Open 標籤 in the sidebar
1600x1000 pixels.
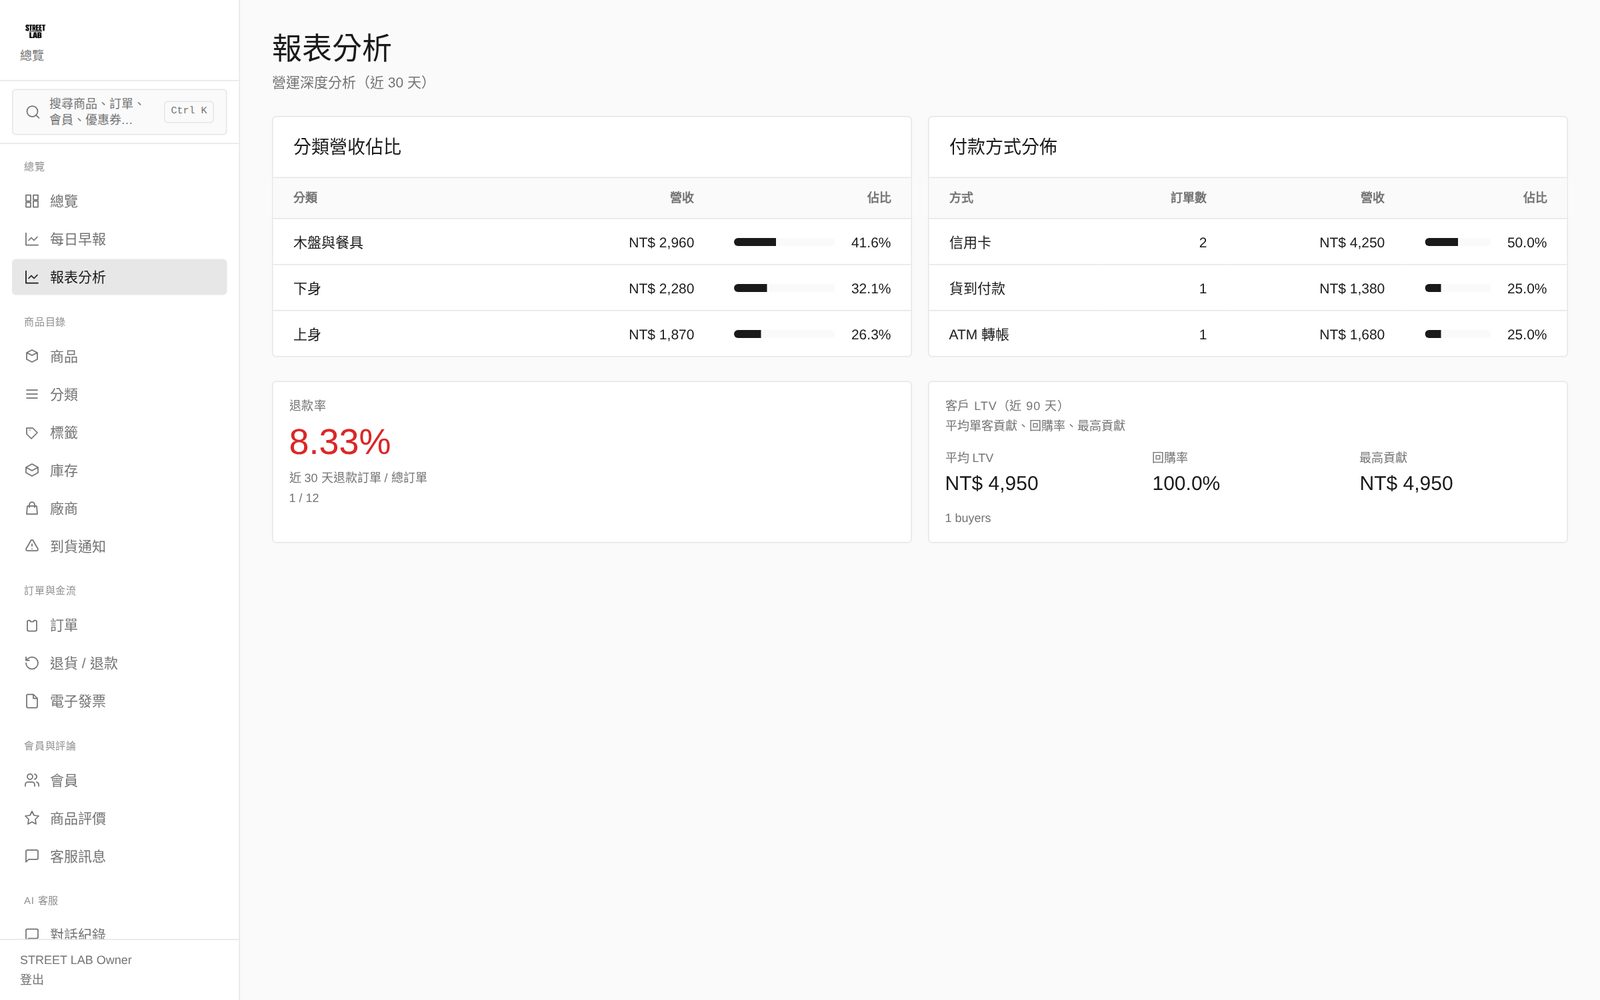(119, 432)
